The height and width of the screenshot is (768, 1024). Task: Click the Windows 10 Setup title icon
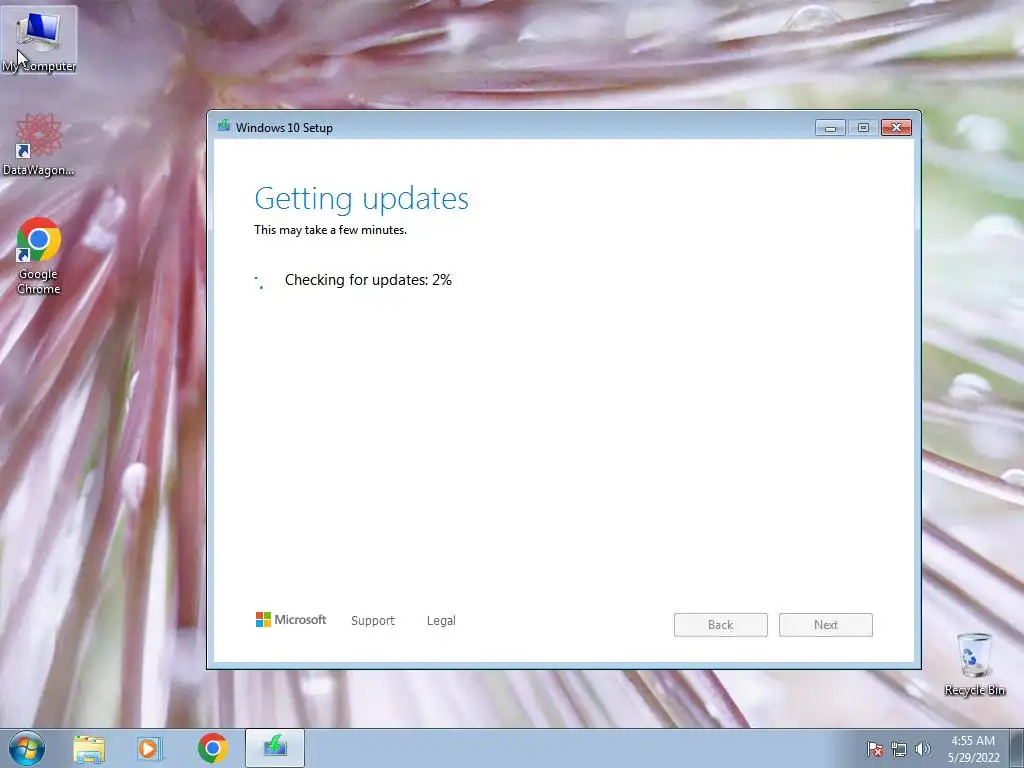click(x=224, y=126)
